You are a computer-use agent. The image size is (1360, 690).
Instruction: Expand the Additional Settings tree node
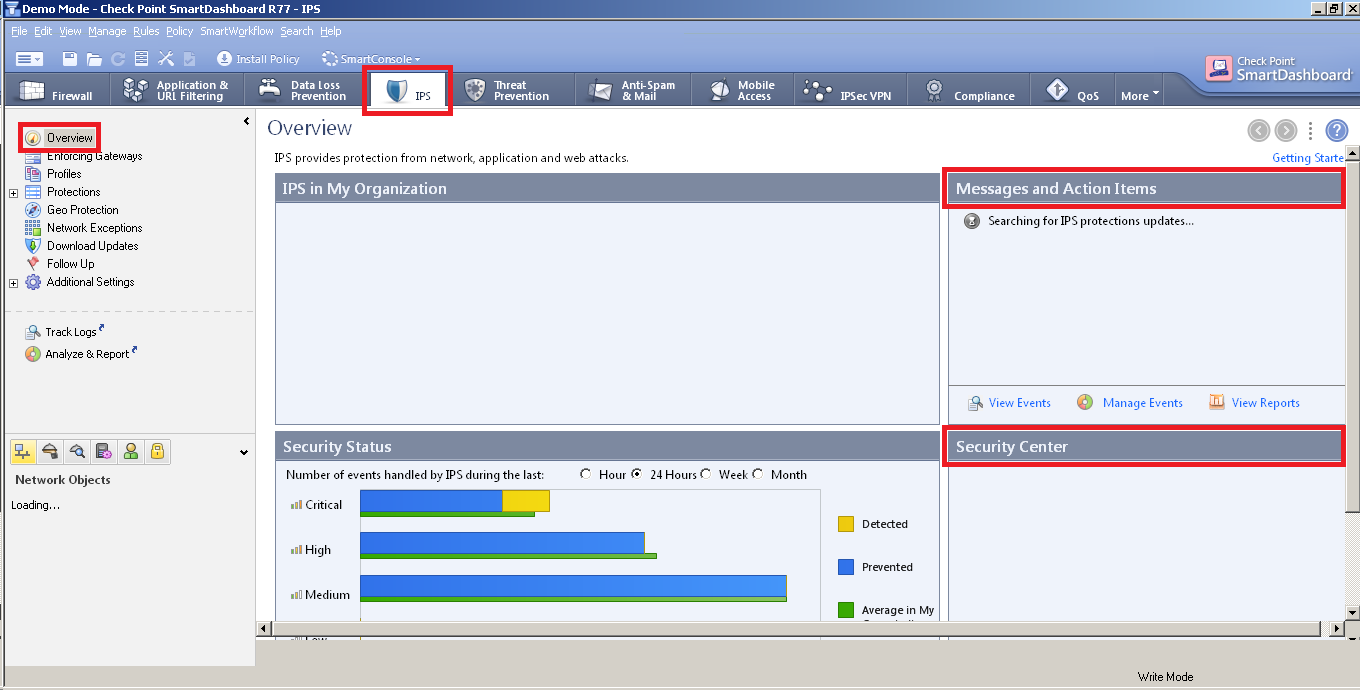click(x=13, y=281)
